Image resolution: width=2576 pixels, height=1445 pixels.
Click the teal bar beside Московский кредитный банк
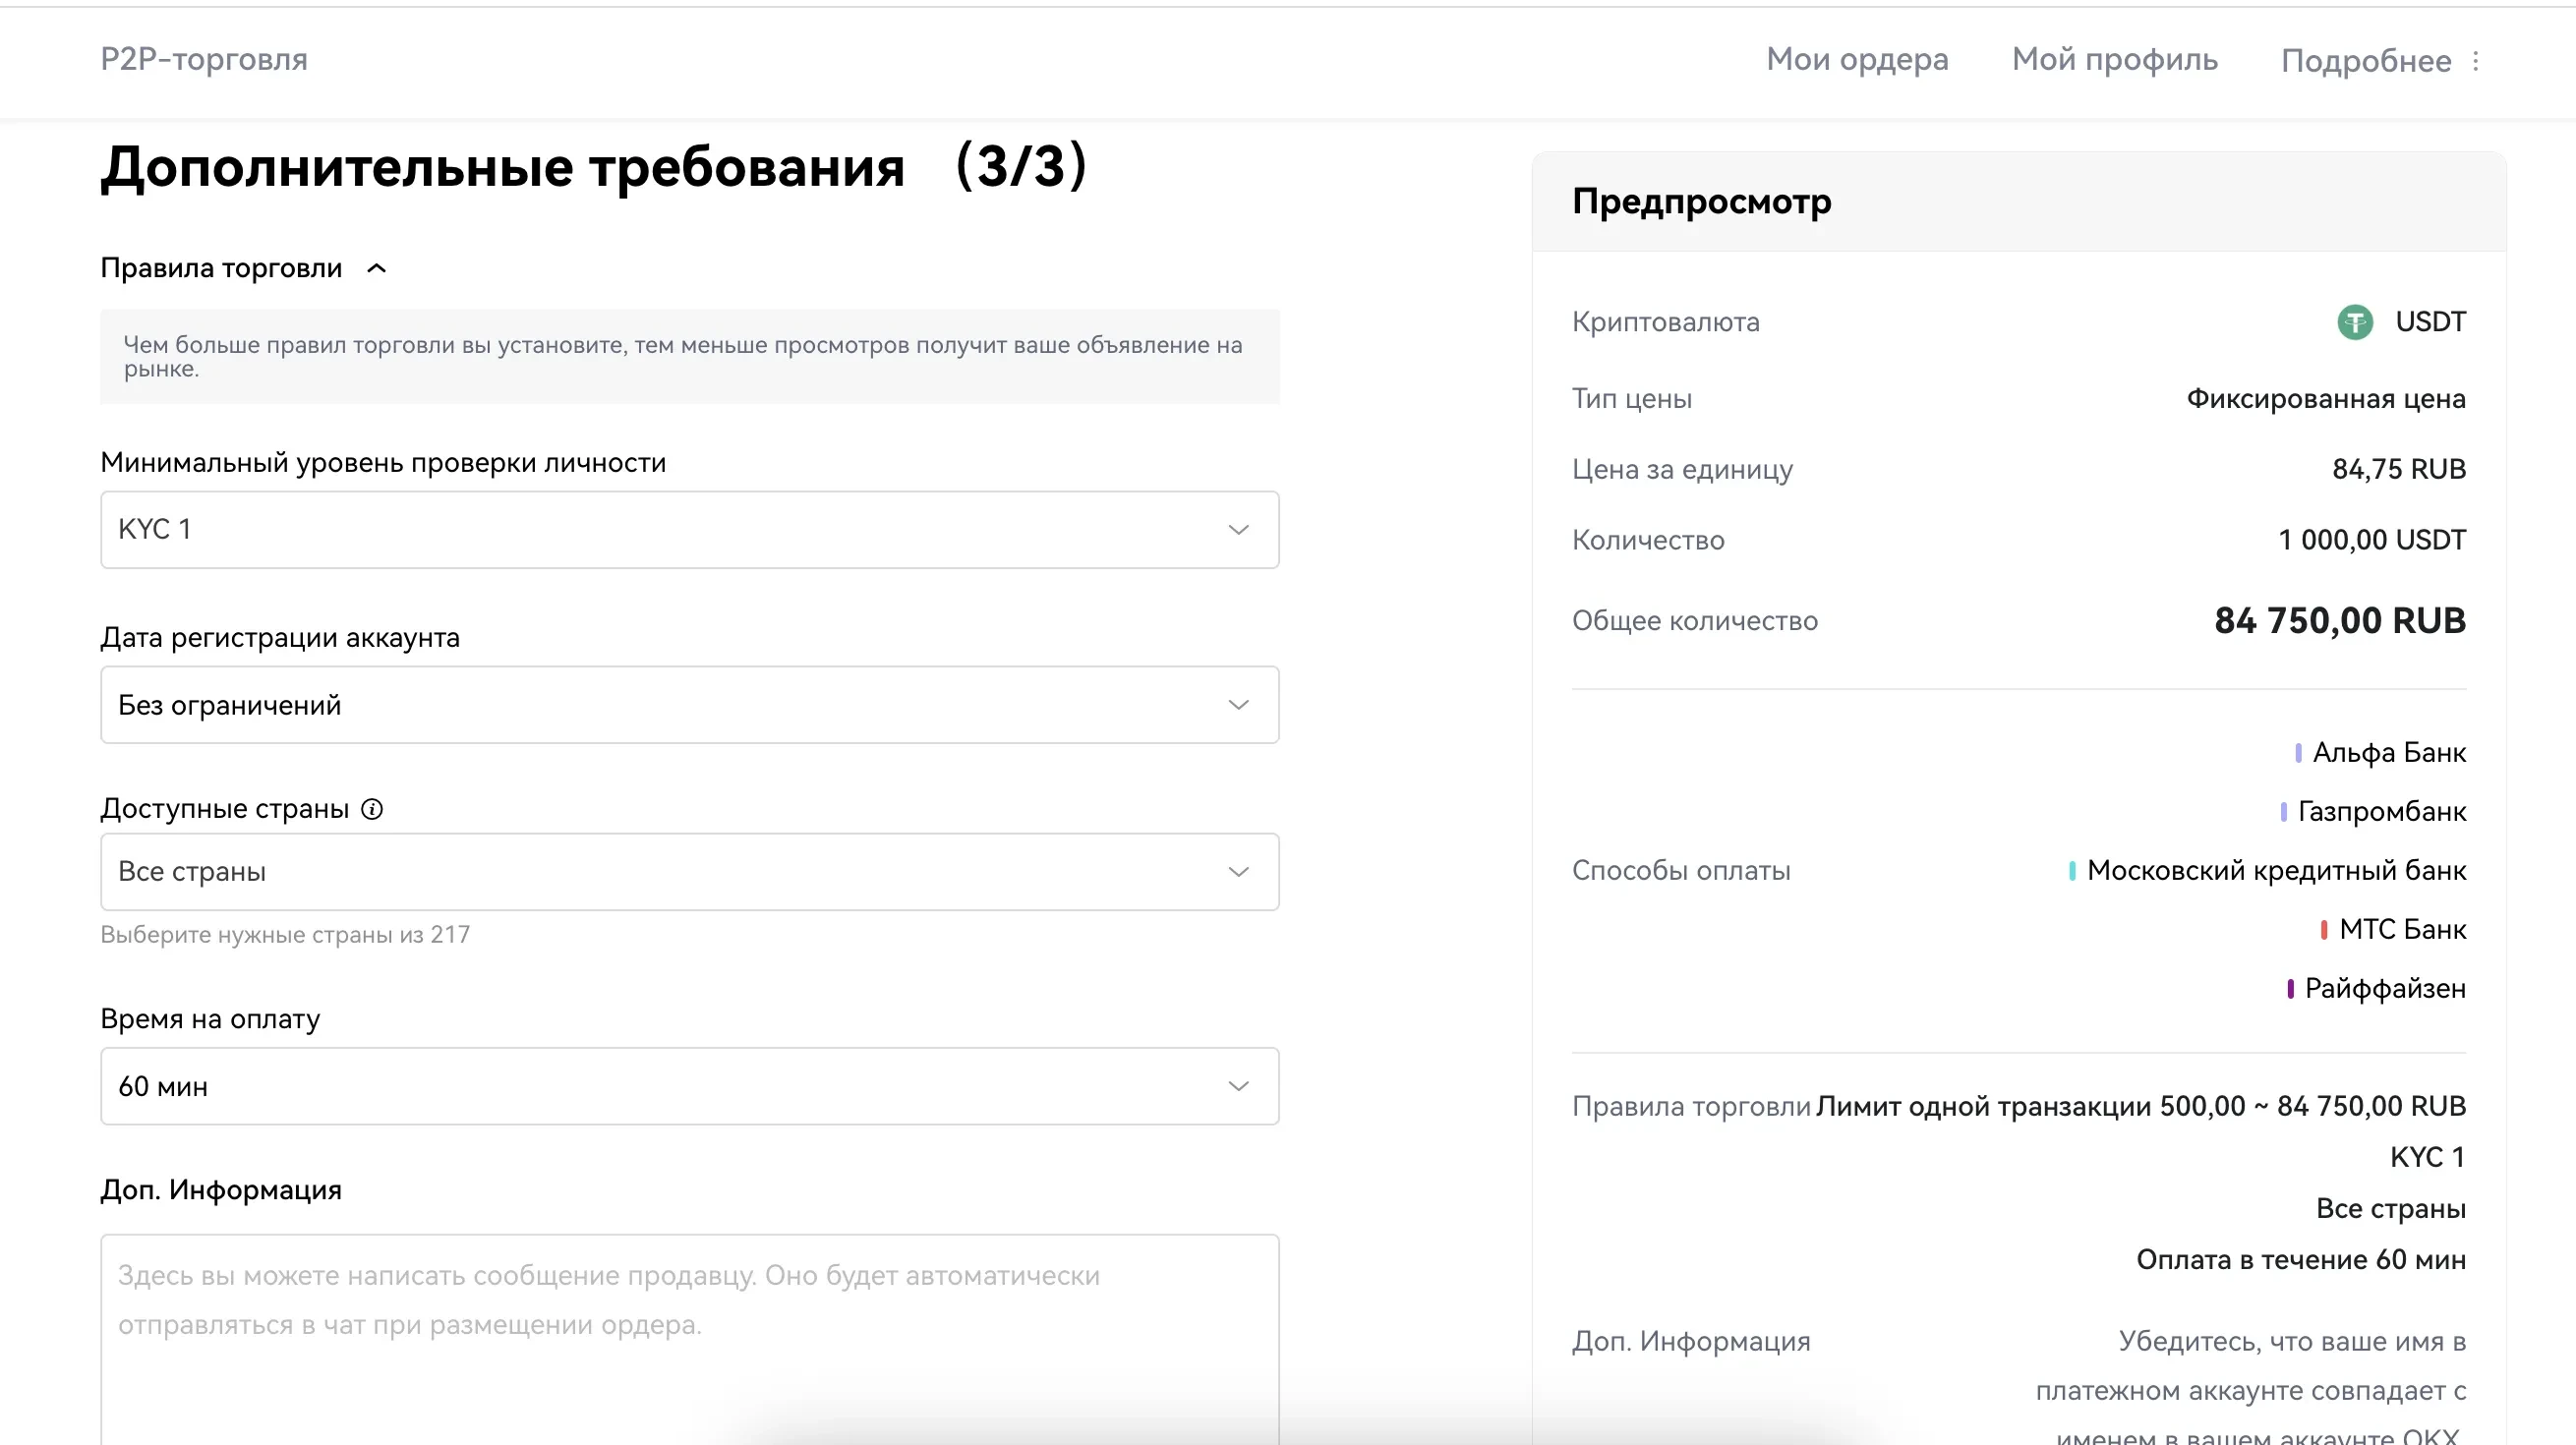(2075, 870)
